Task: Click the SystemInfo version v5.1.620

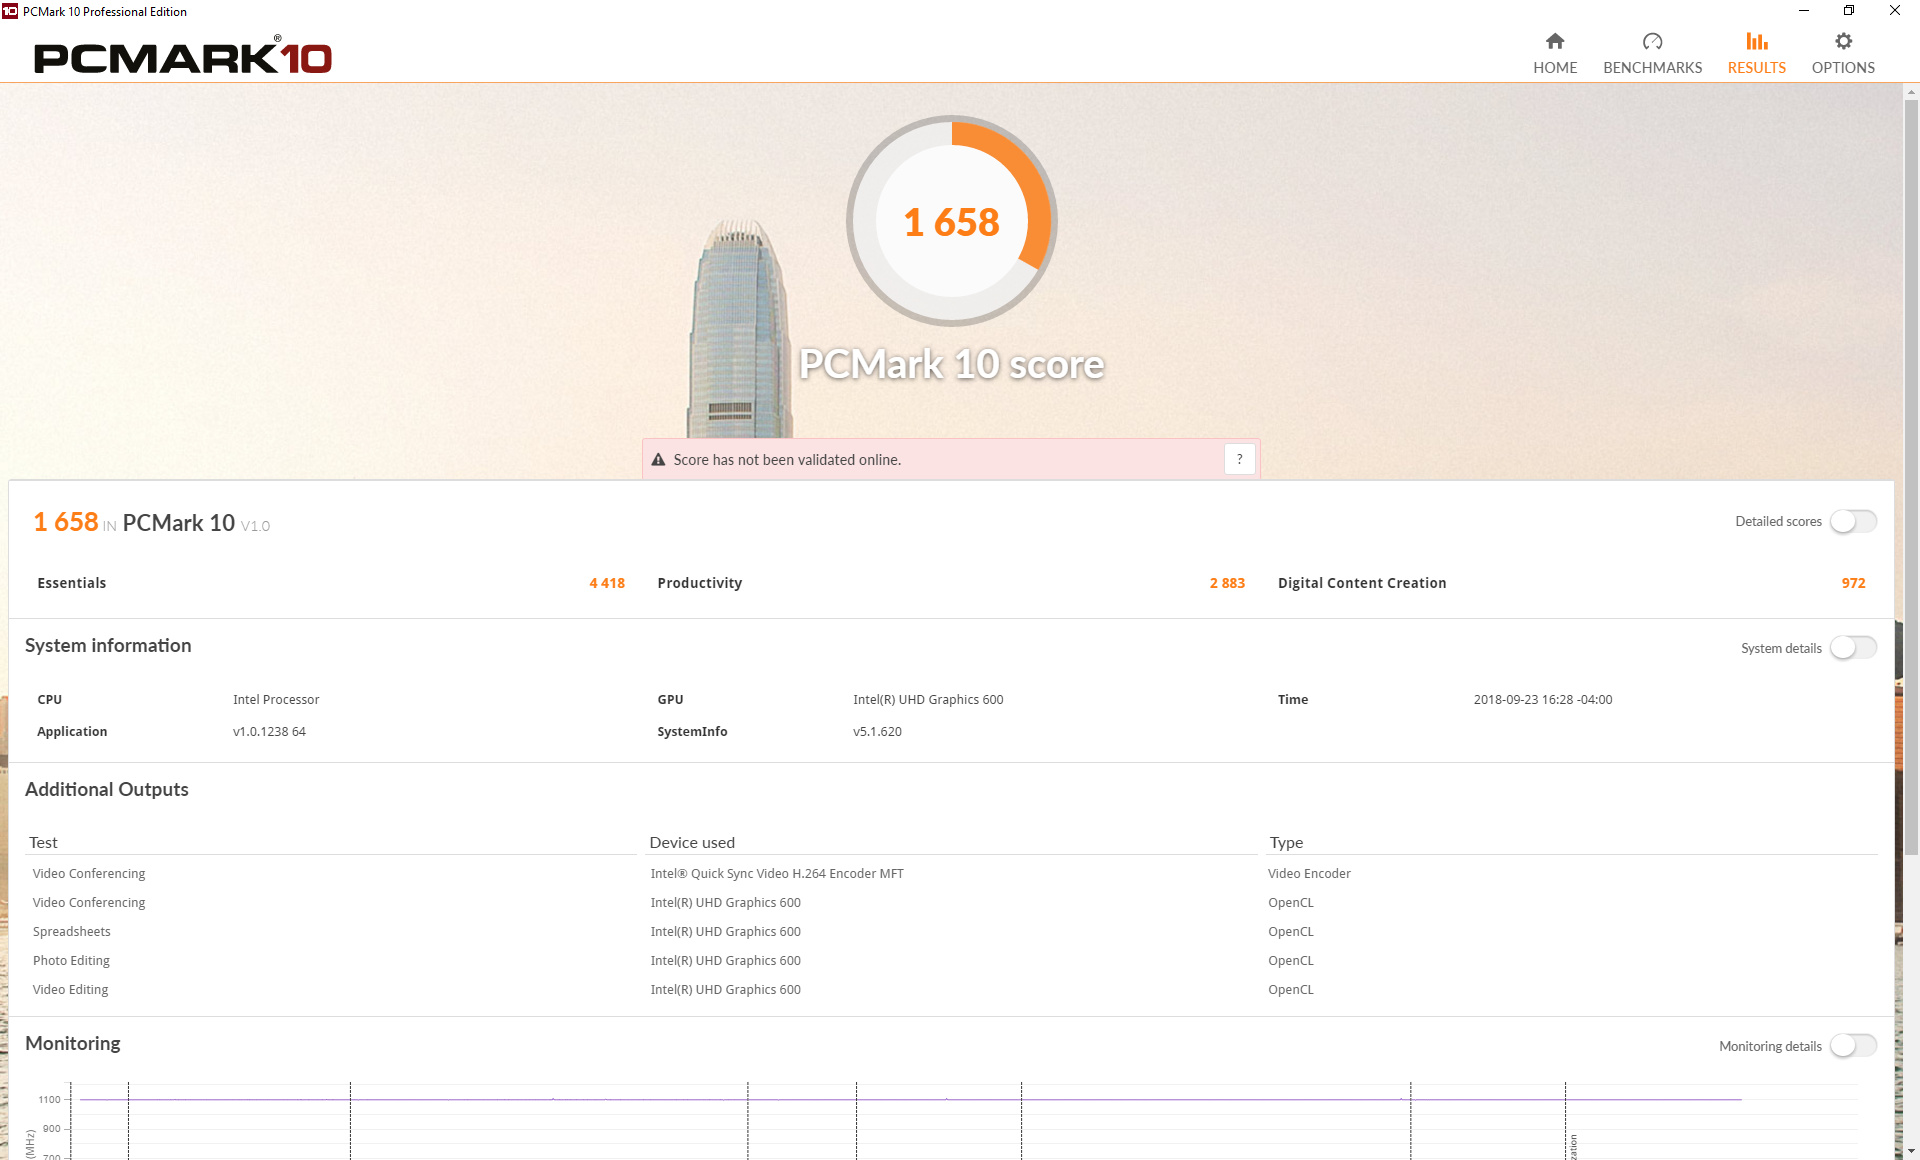Action: tap(877, 732)
